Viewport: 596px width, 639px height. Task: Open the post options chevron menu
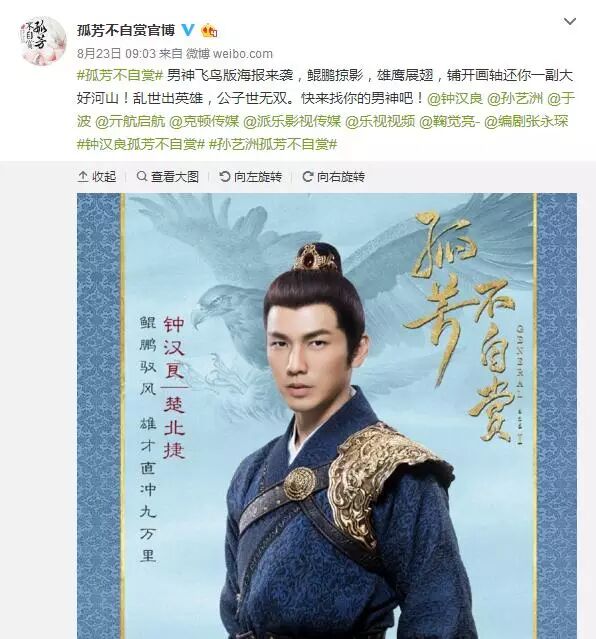coord(570,21)
